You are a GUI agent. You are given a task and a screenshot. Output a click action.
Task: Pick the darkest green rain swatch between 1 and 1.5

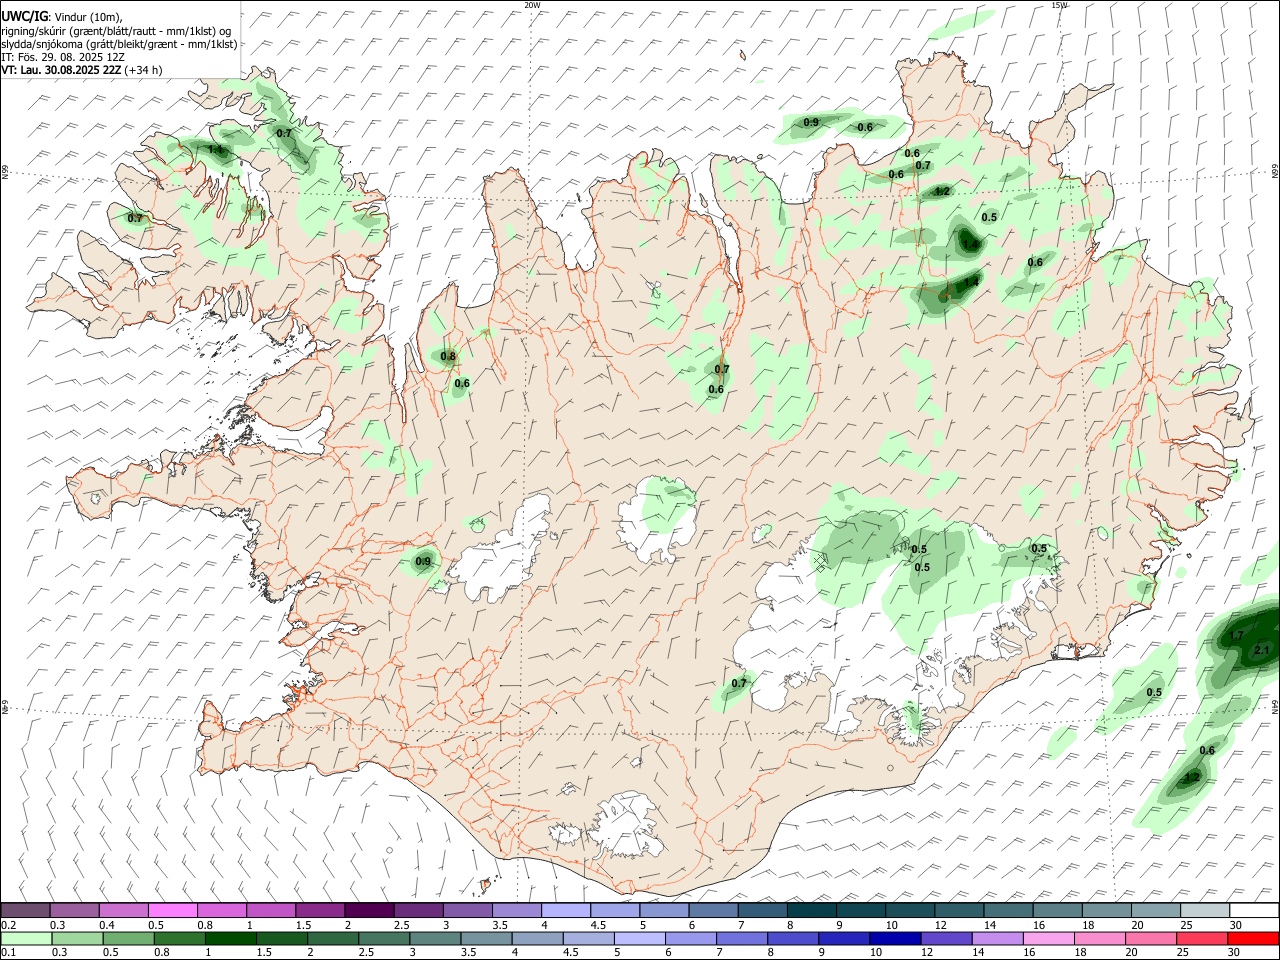[231, 939]
